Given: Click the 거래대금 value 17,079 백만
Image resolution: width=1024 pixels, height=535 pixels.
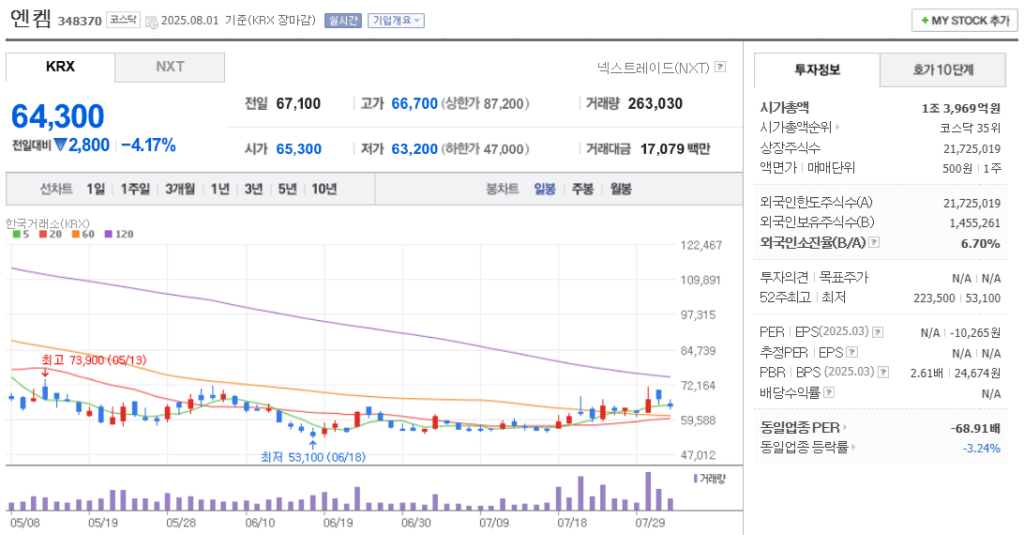Looking at the screenshot, I should pos(675,149).
